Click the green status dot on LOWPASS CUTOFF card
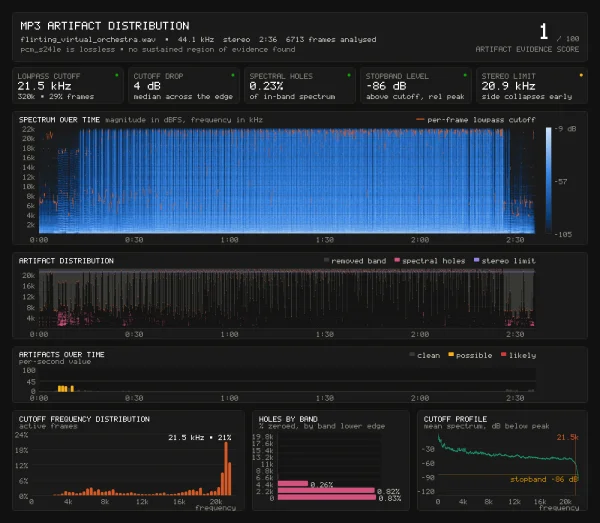Screen dimensions: 600x523 [x=117, y=75]
